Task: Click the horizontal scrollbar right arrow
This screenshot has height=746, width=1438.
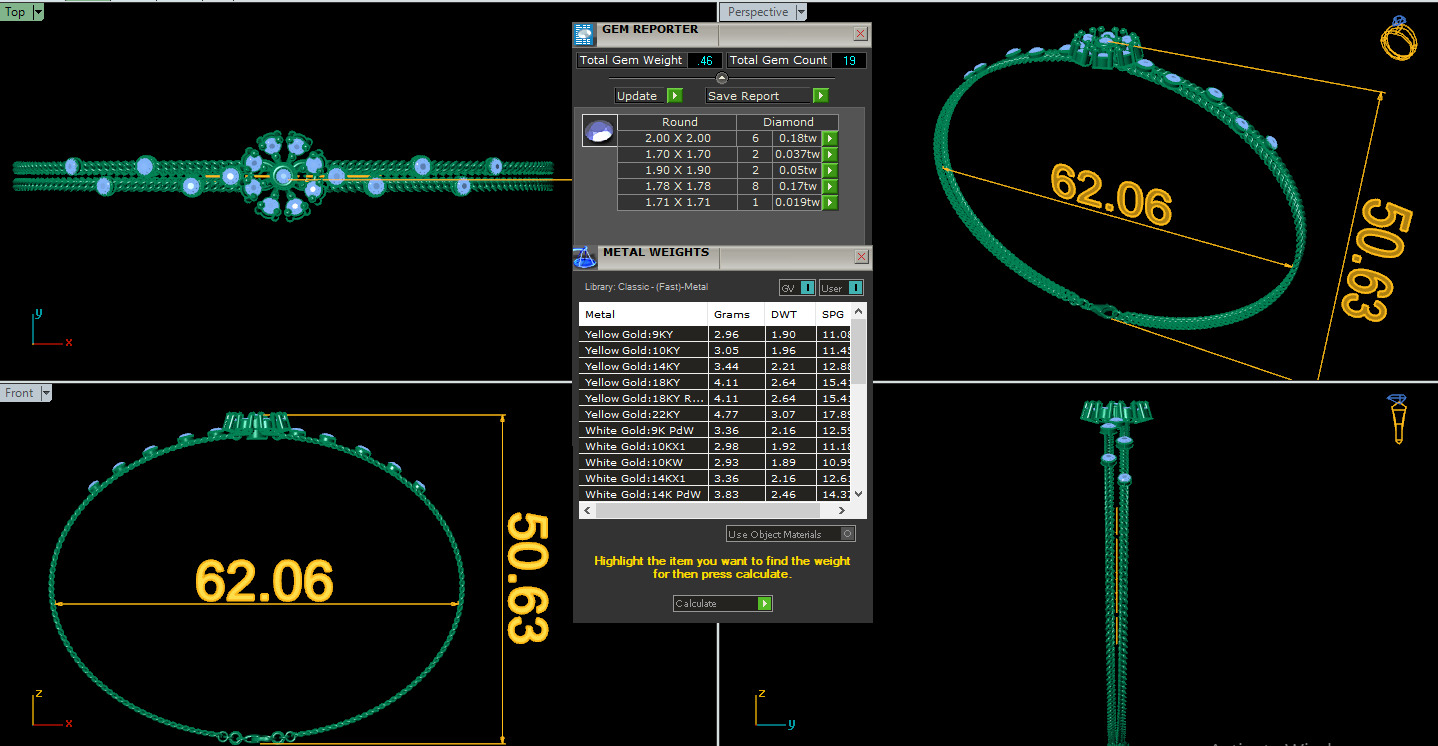Action: pos(842,510)
